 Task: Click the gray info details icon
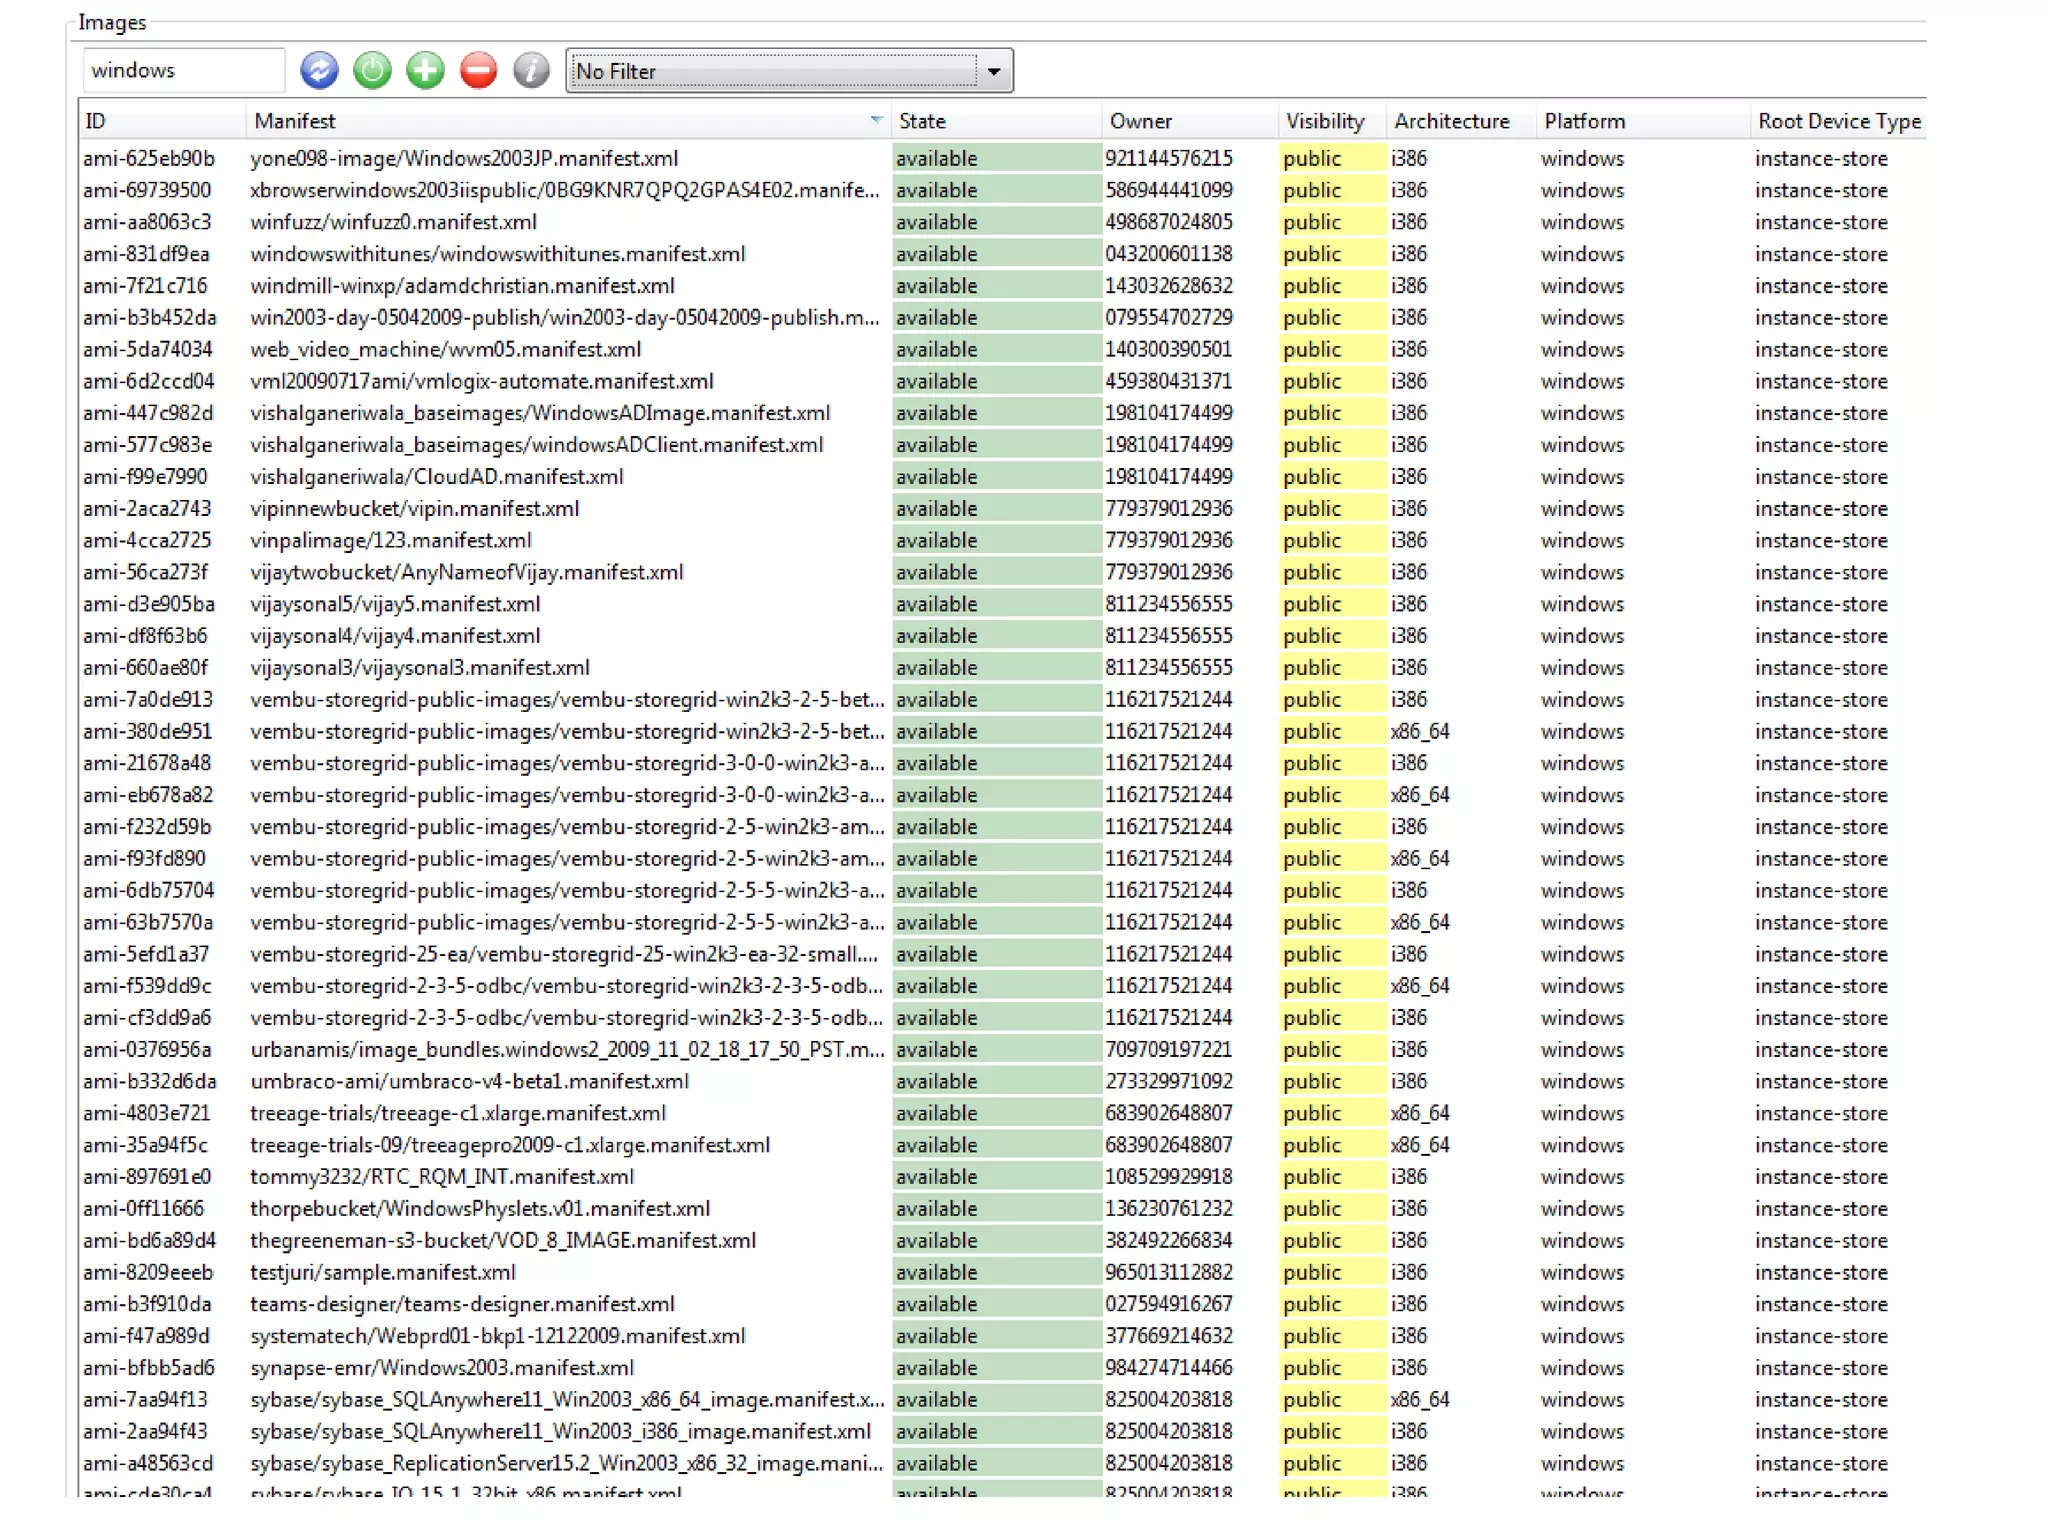click(x=531, y=71)
